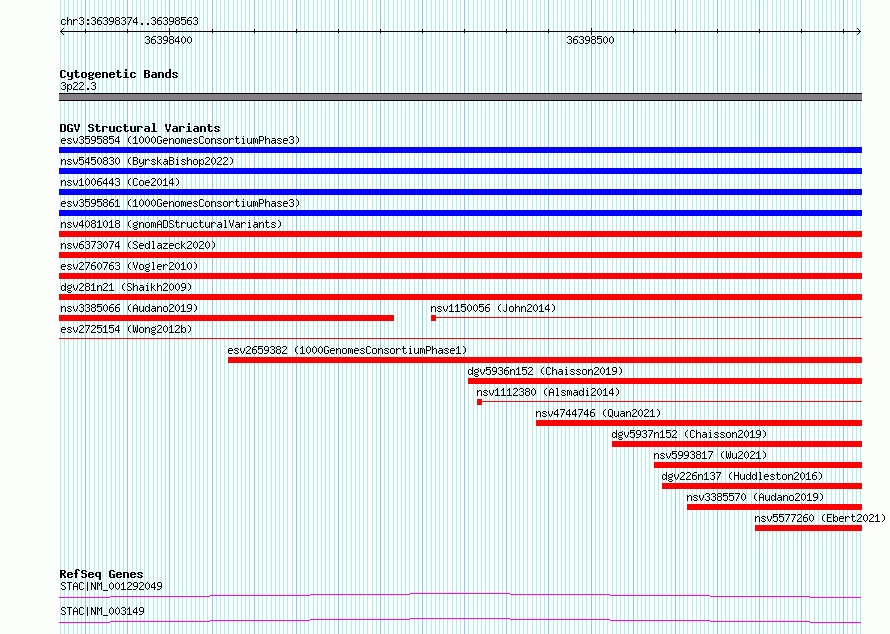Viewport: 890px width, 634px height.
Task: Open dgv5937n152 (Chaisson2019) variant
Action: [x=689, y=434]
